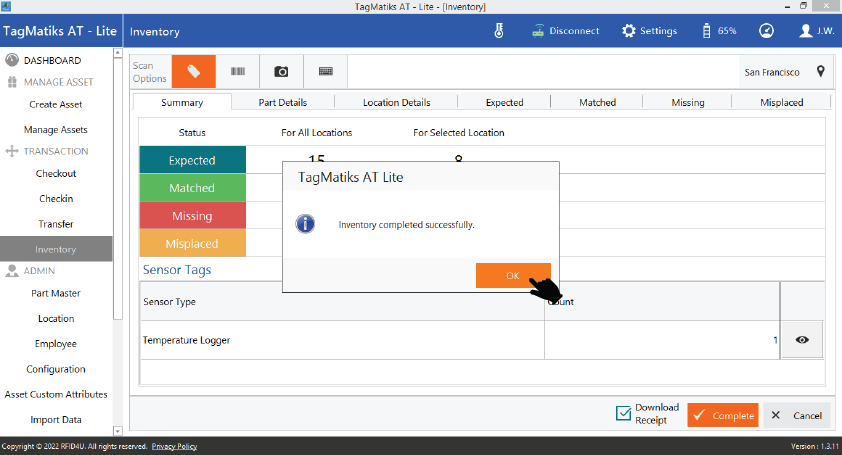The width and height of the screenshot is (842, 455).
Task: Select the barcode scan option
Action: [238, 71]
